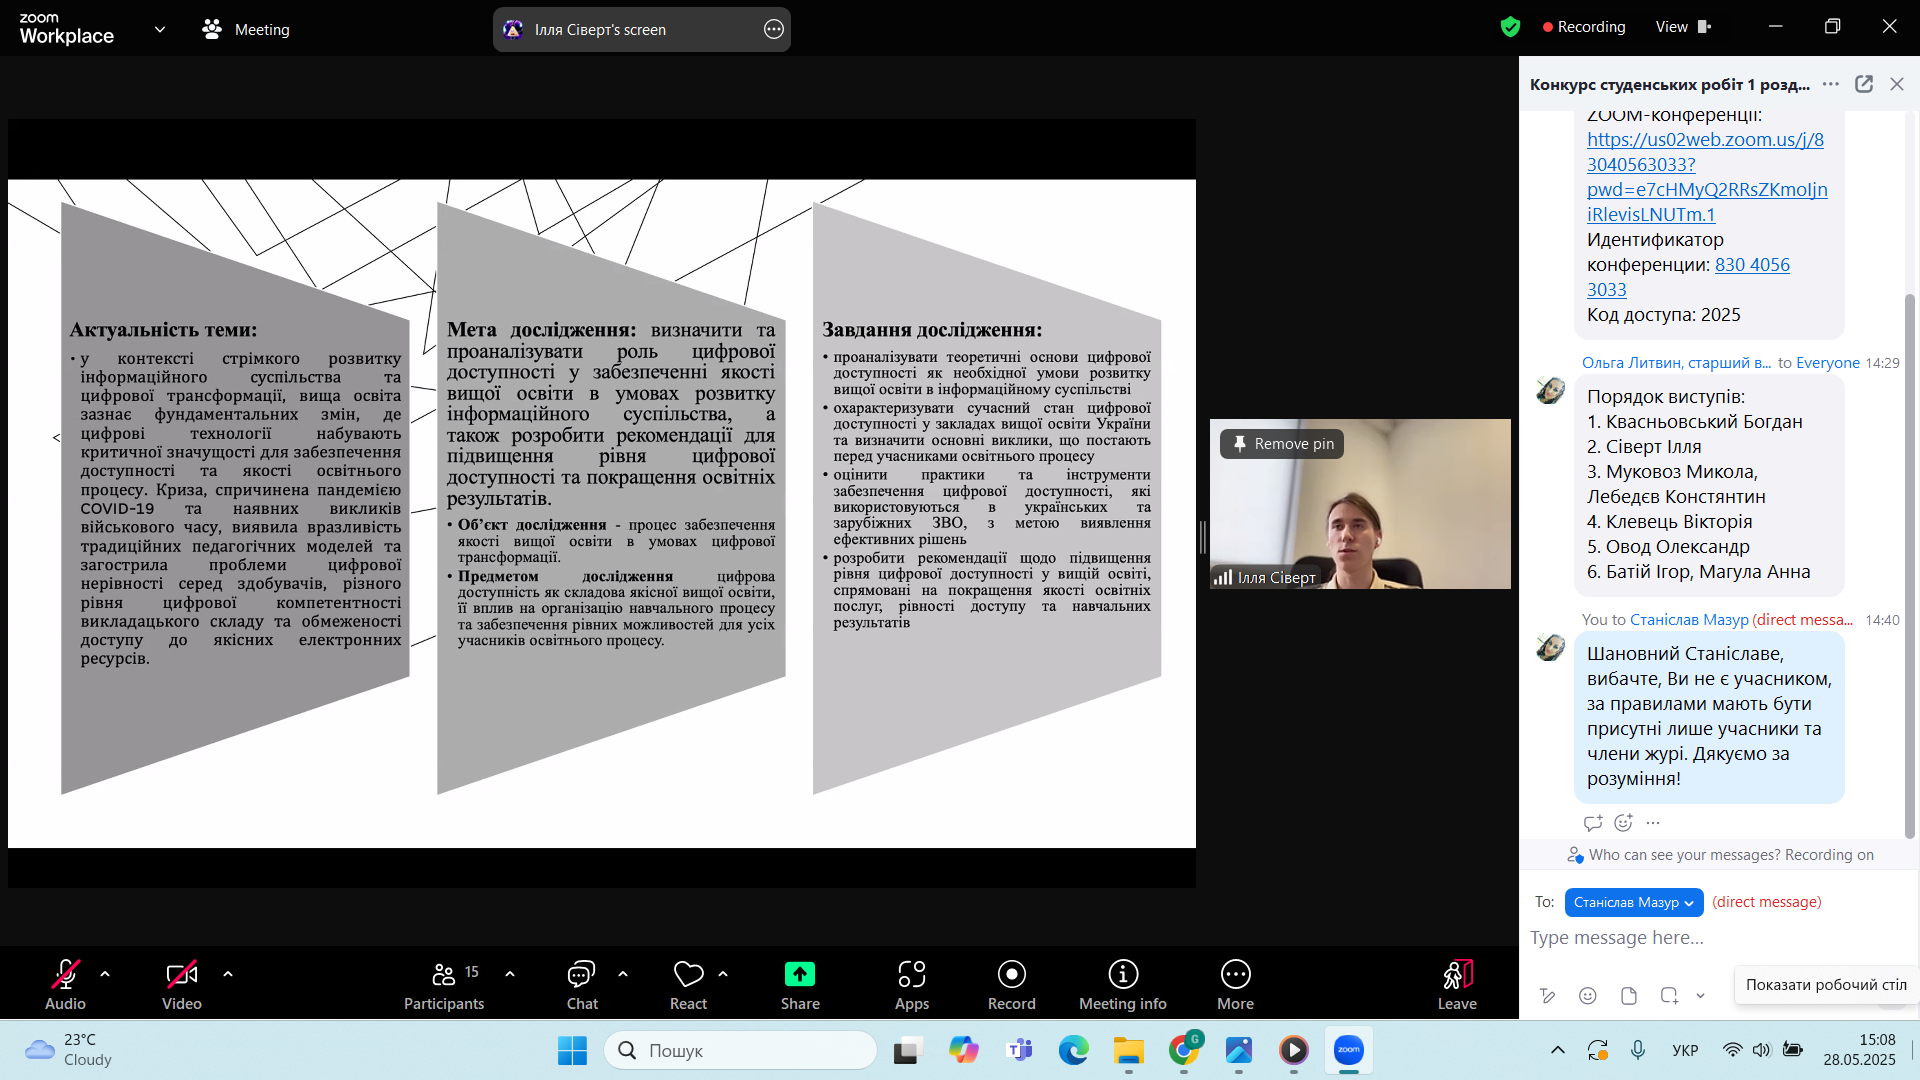Image resolution: width=1920 pixels, height=1080 pixels.
Task: Open the Apps panel in the toolbar
Action: pyautogui.click(x=911, y=985)
